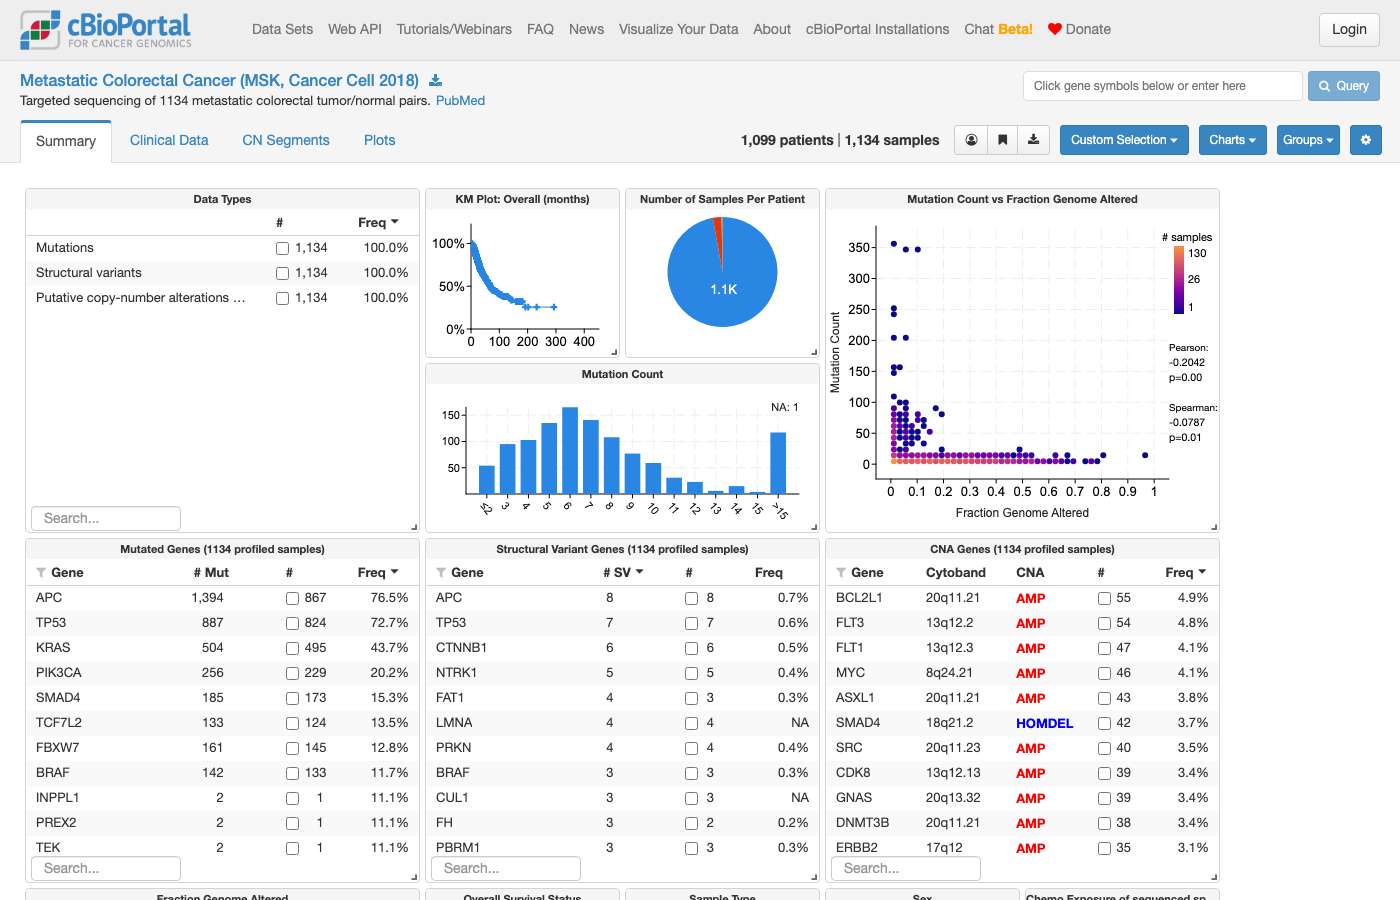Open the Chat Beta! link
1400x900 pixels.
[x=998, y=29]
